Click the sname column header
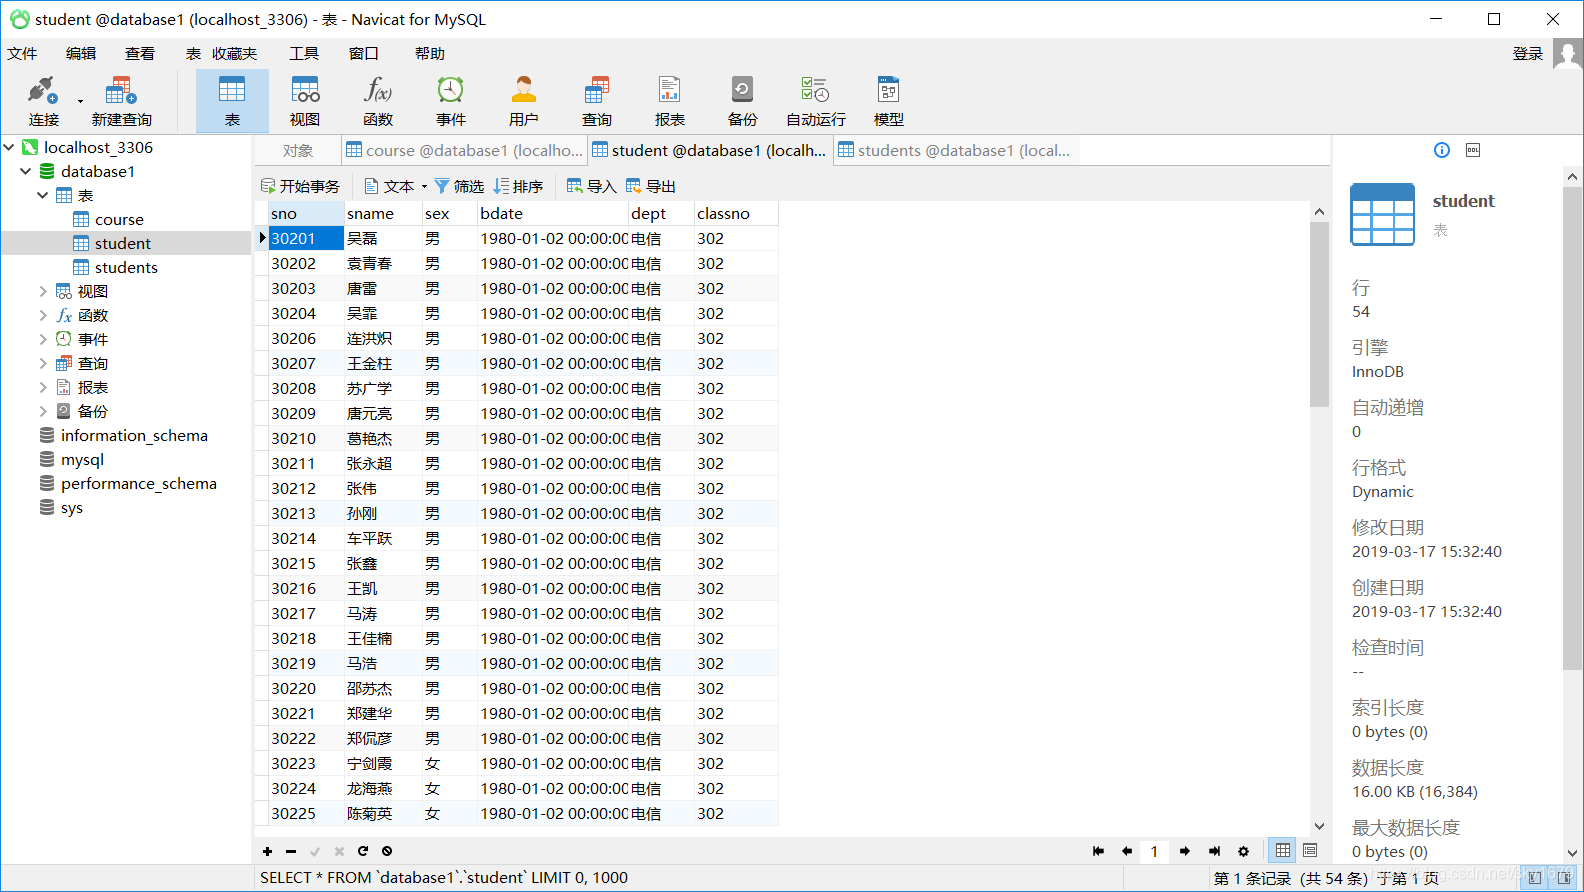This screenshot has height=892, width=1584. tap(383, 213)
